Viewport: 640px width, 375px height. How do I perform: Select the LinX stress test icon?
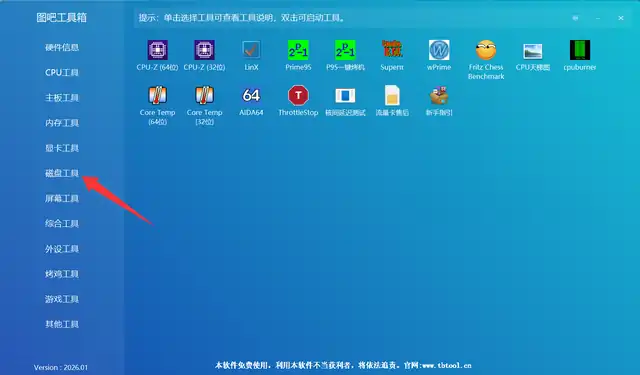pos(251,50)
